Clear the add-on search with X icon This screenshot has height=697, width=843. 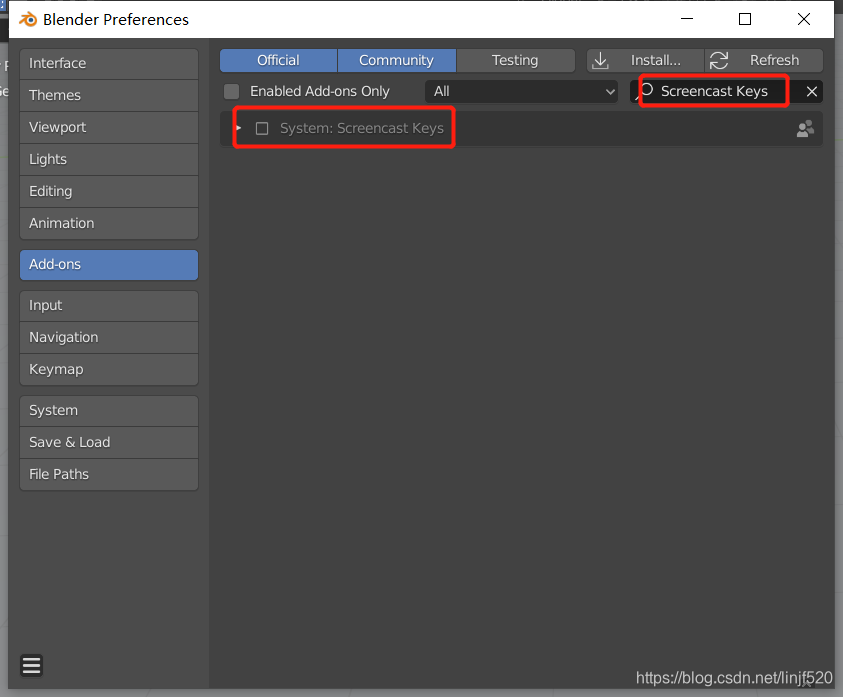tap(812, 91)
